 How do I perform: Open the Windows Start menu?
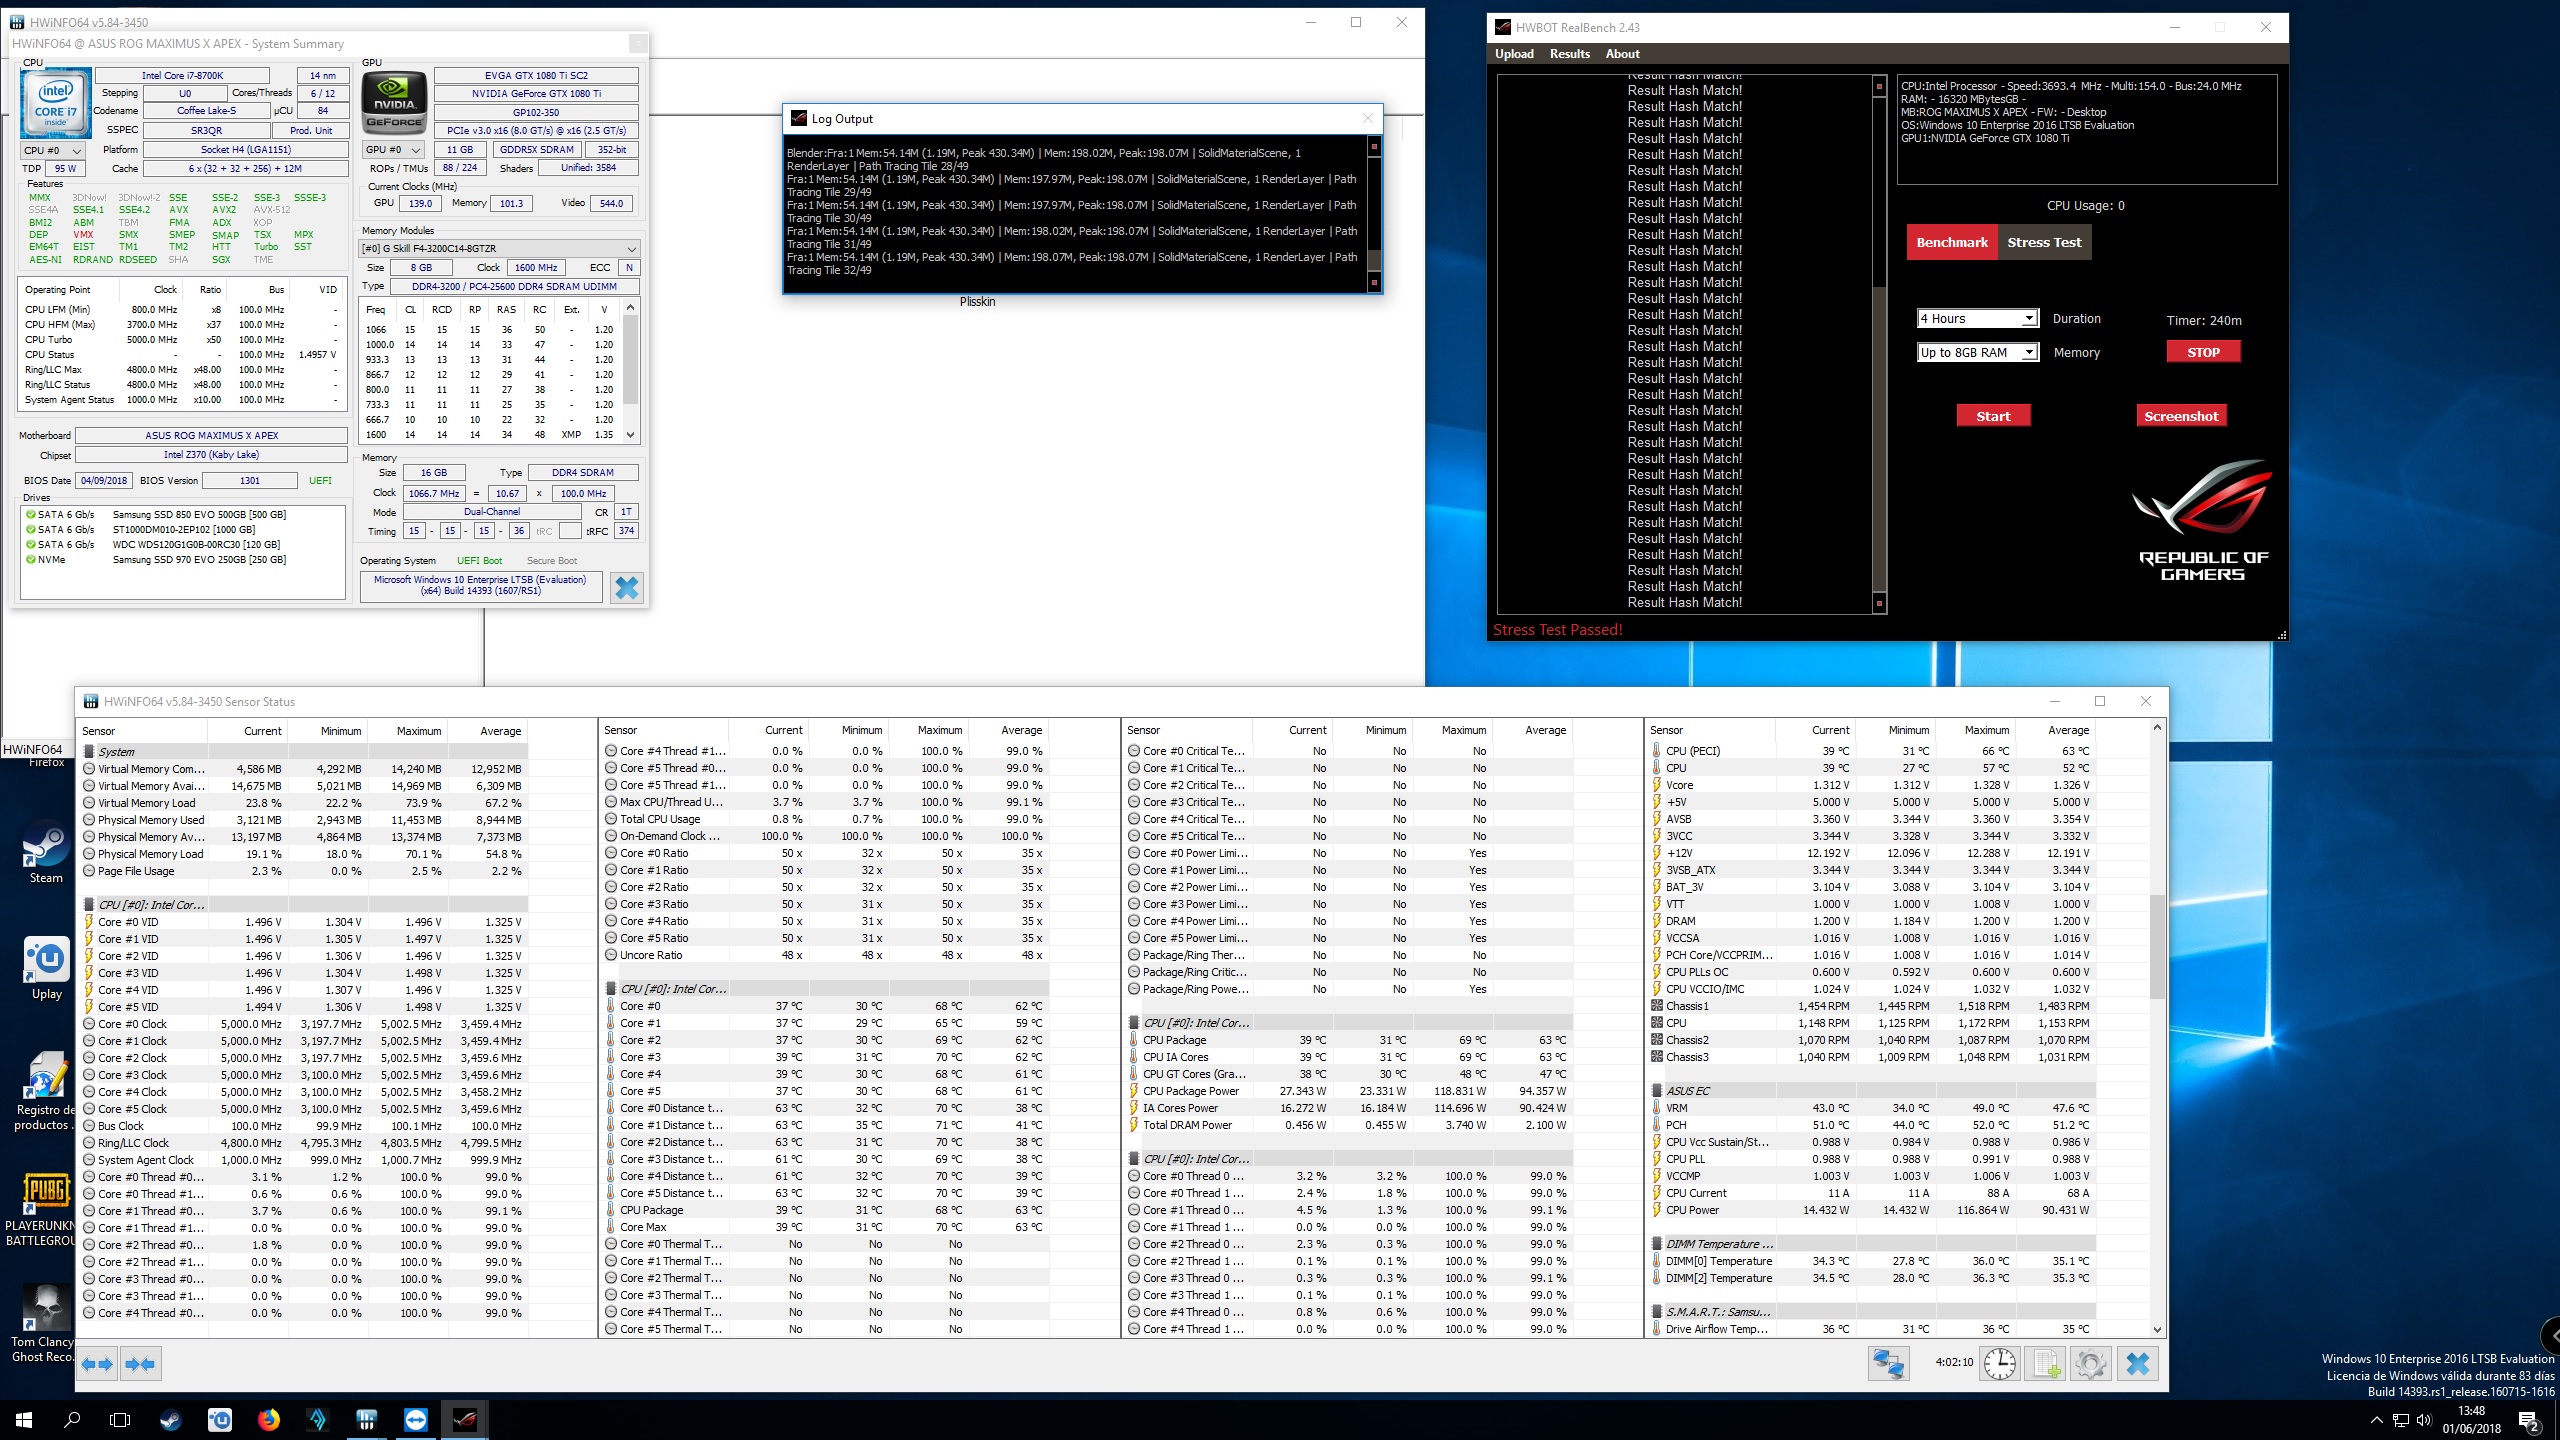point(24,1419)
